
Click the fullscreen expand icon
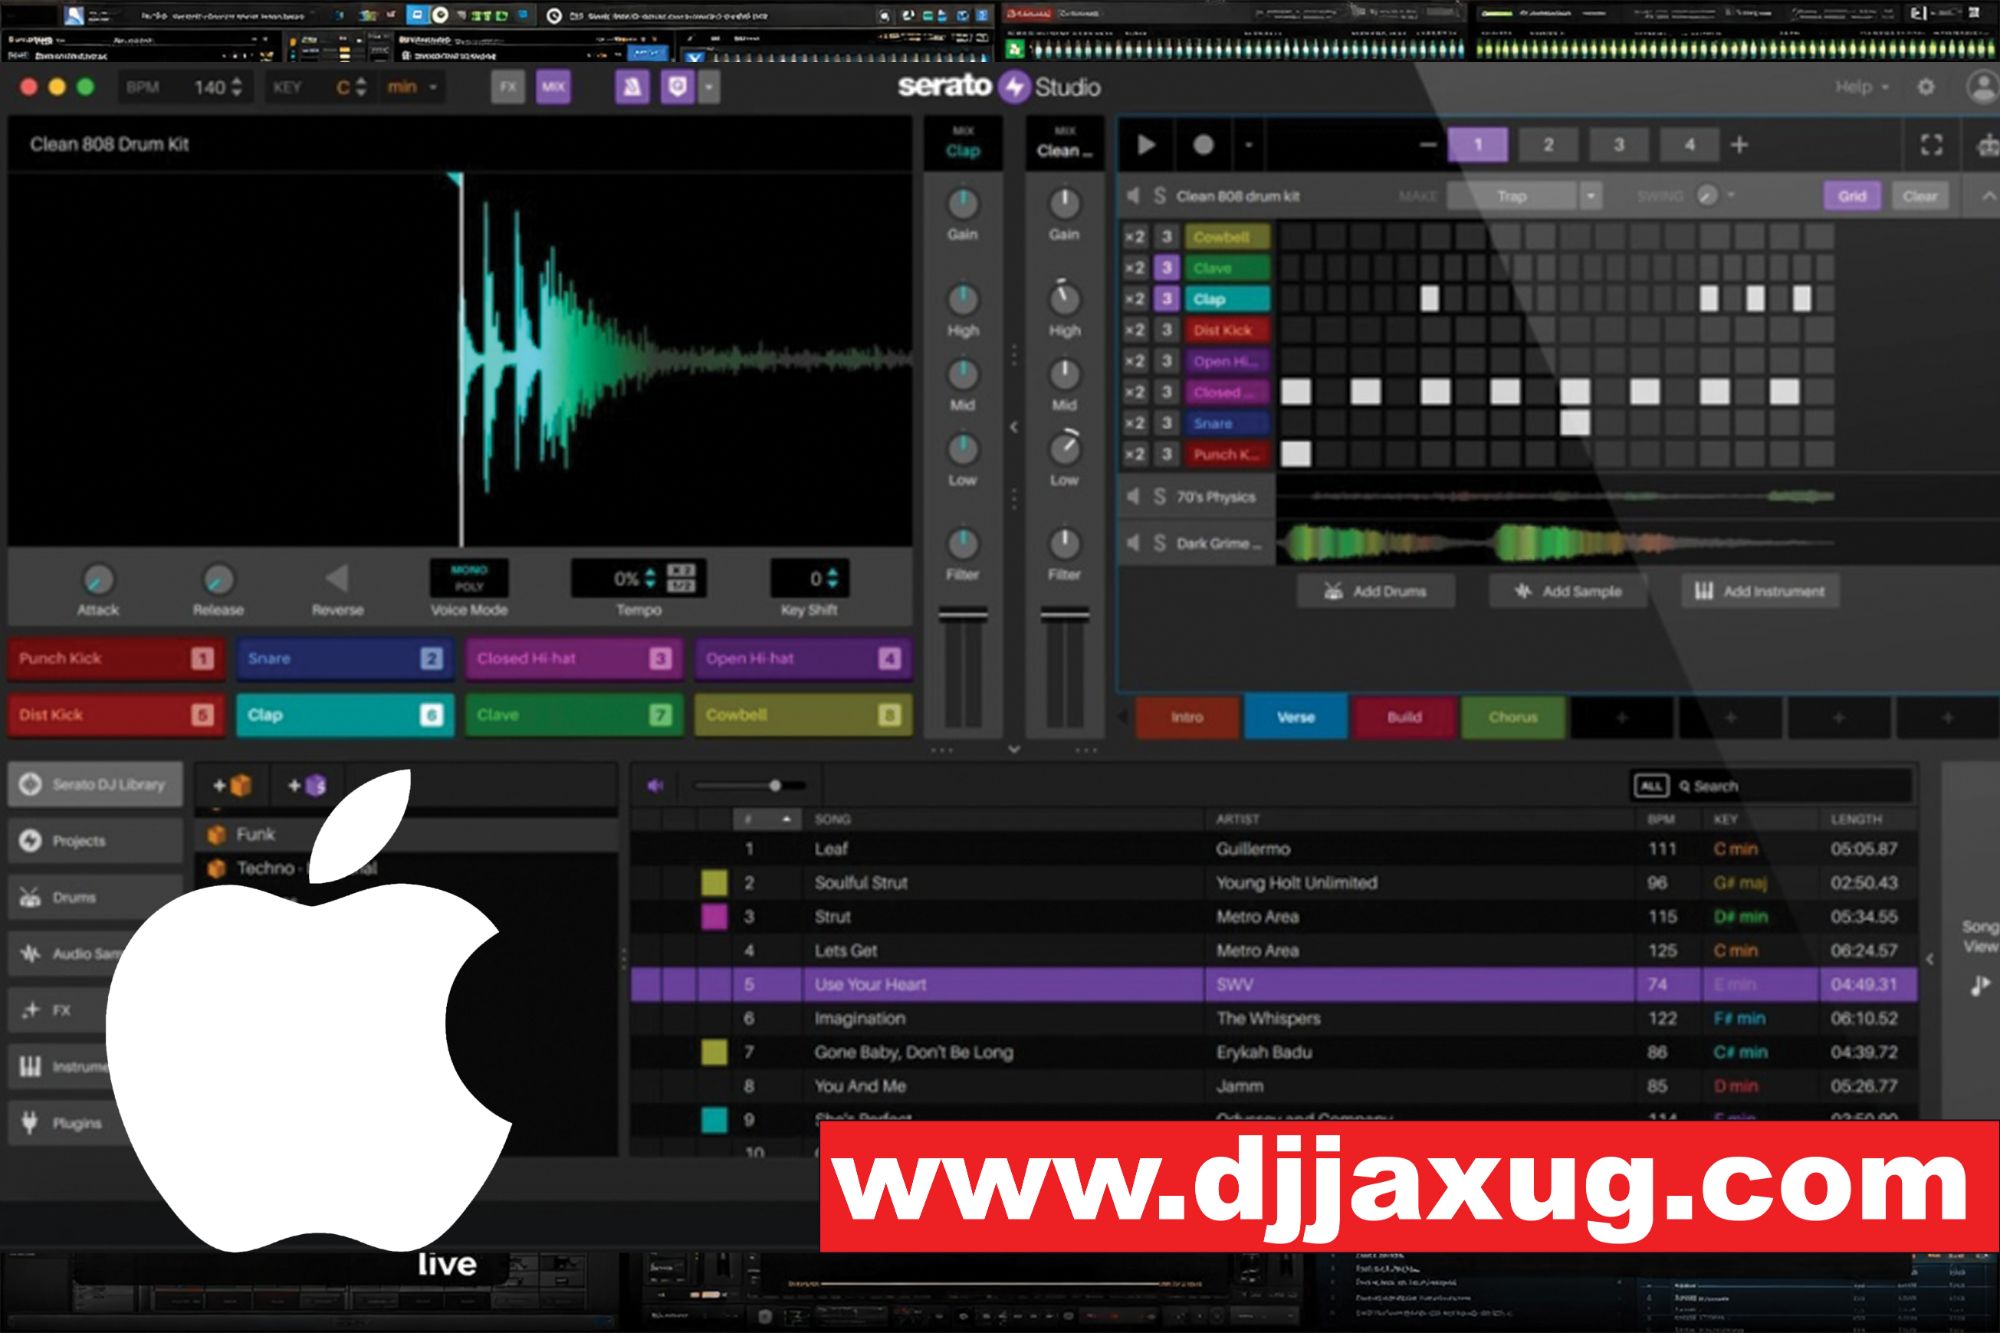[x=1931, y=145]
